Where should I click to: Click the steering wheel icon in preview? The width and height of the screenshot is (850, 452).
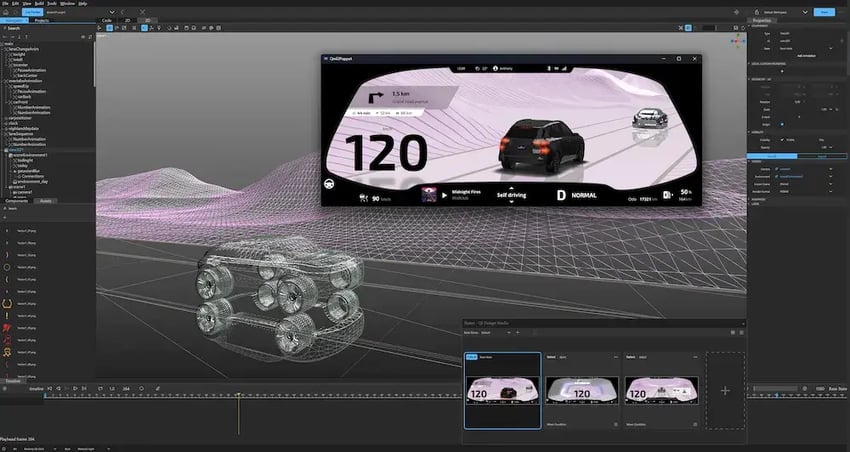pyautogui.click(x=329, y=183)
